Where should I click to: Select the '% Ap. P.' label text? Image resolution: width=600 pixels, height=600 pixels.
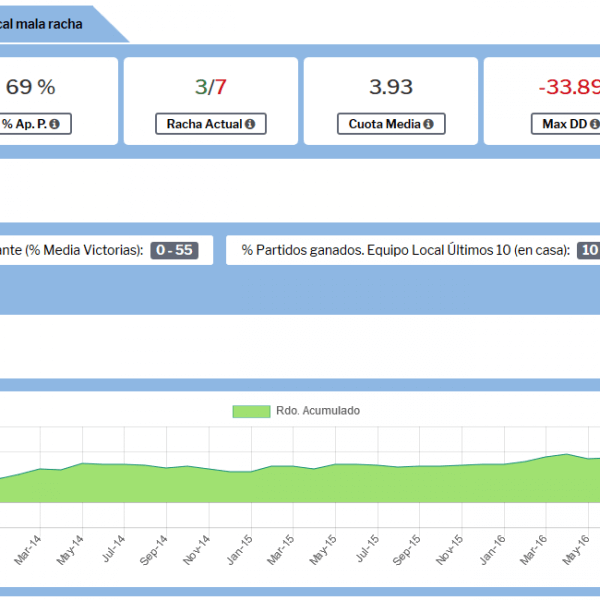[22, 124]
